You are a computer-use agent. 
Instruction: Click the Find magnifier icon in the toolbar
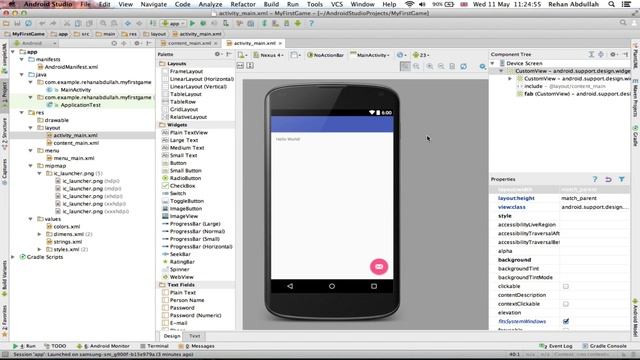pyautogui.click(x=103, y=23)
